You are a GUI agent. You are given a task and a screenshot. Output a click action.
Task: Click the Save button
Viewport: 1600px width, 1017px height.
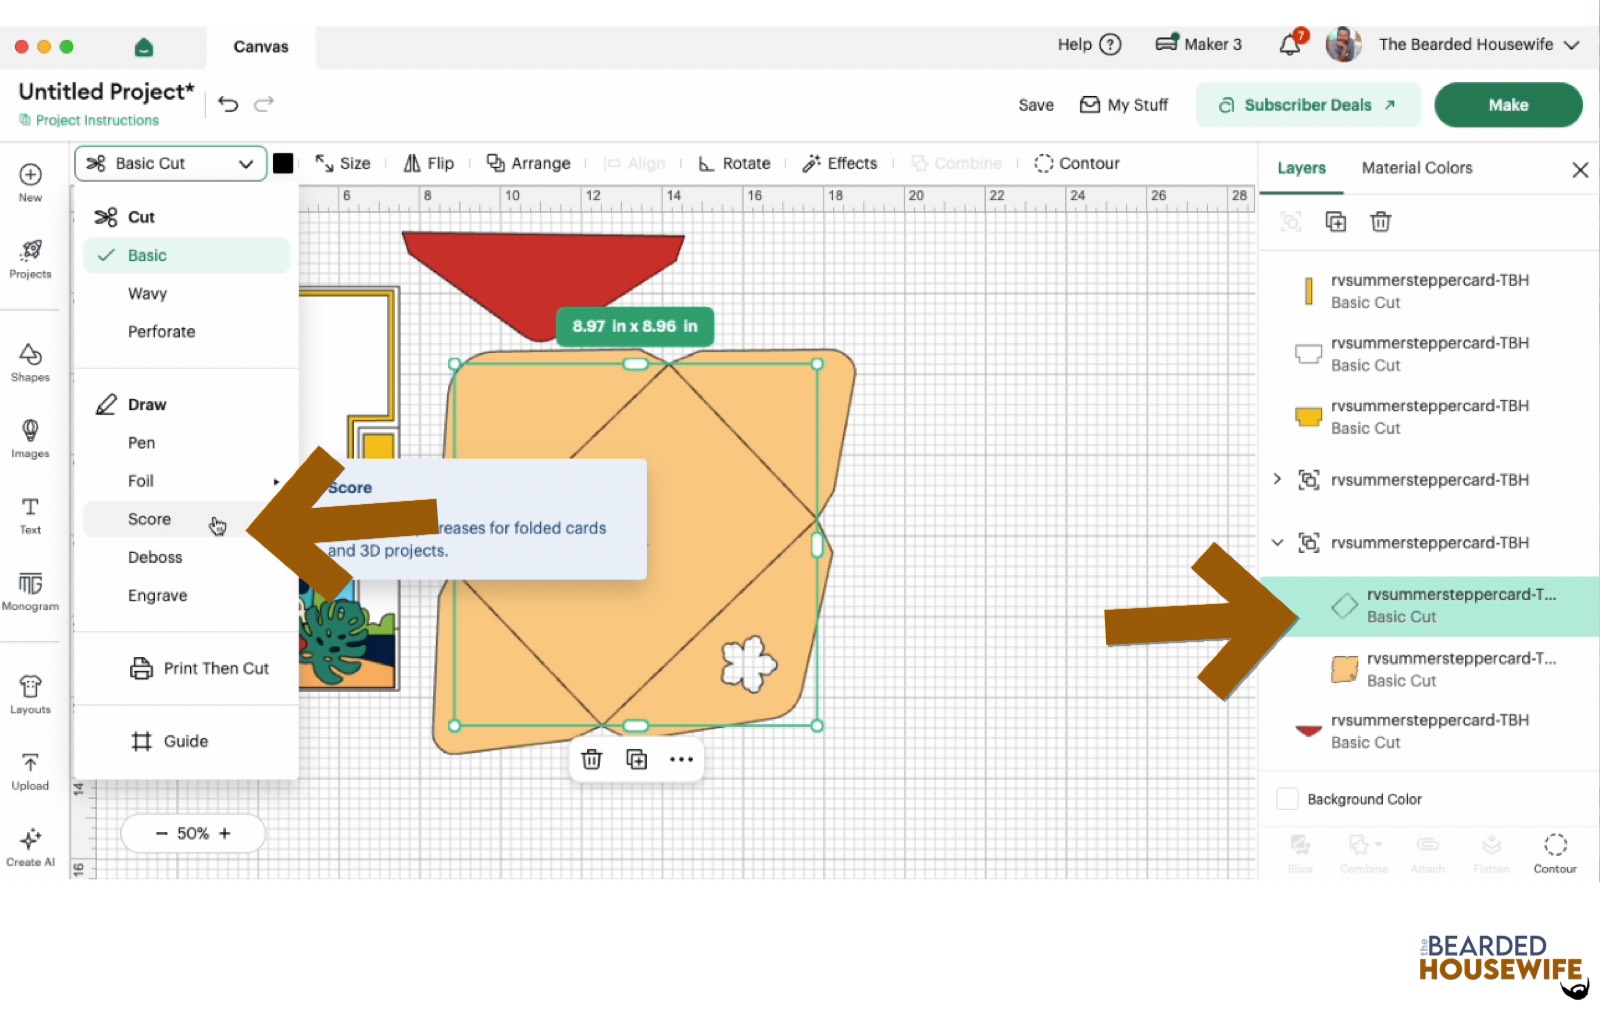pyautogui.click(x=1036, y=105)
